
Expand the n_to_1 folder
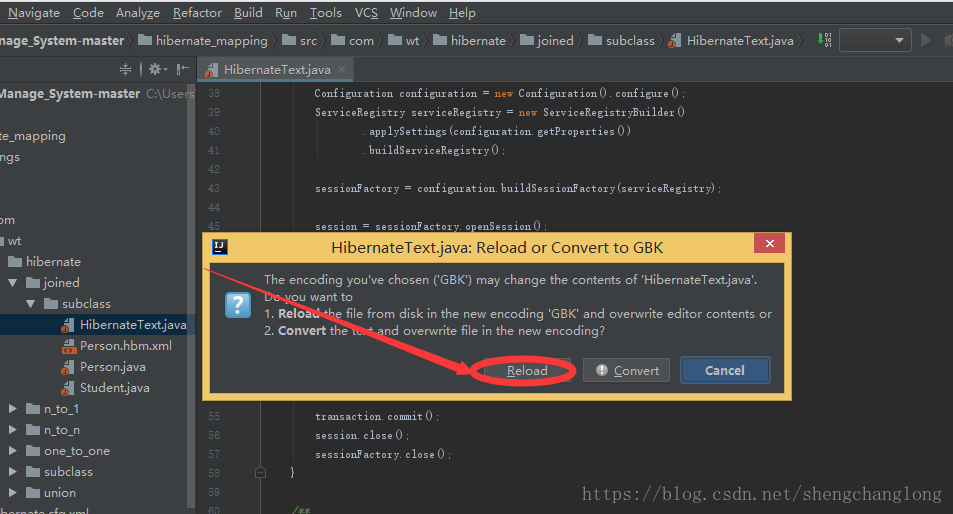13,409
